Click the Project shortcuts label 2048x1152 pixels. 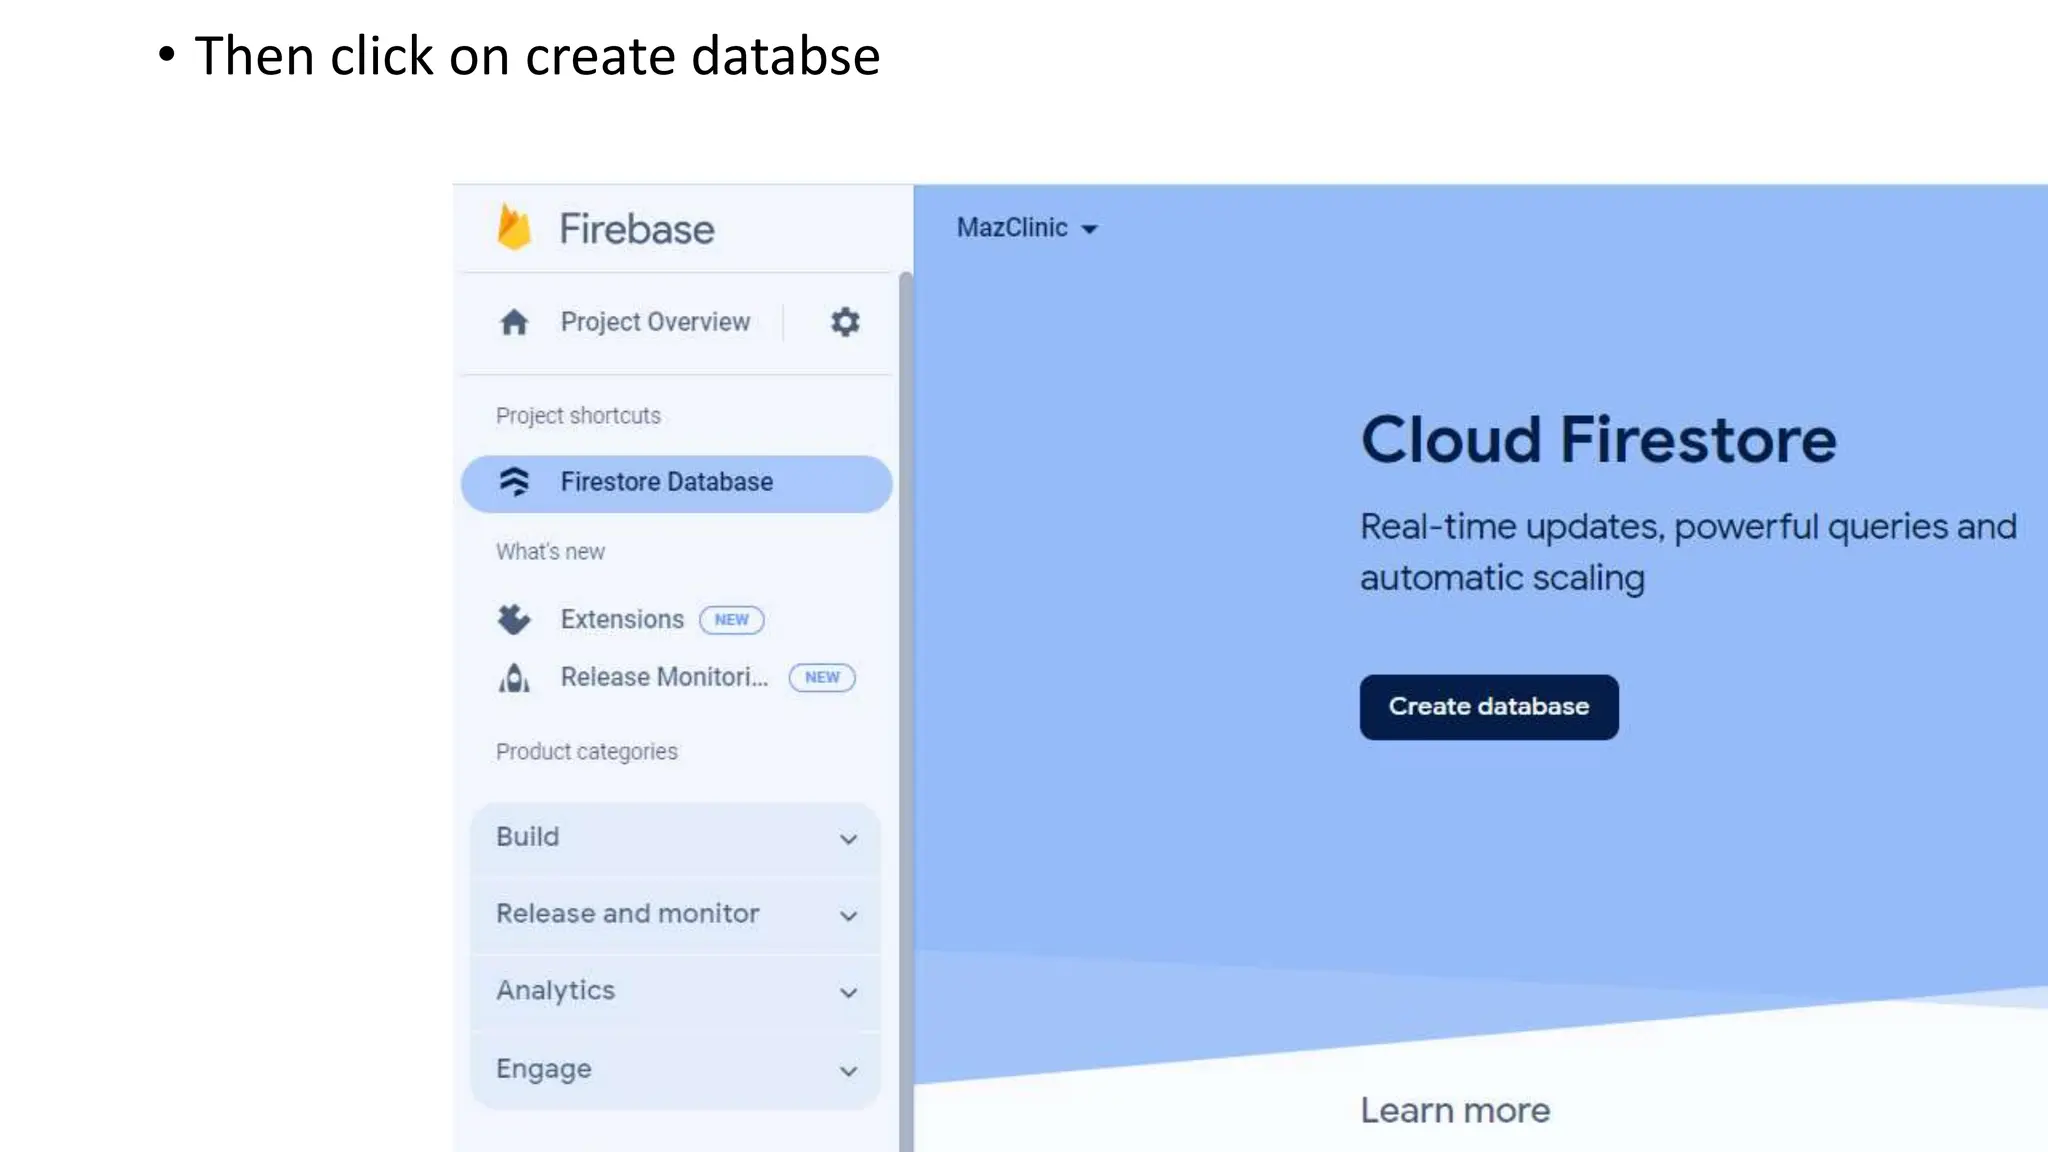point(578,416)
